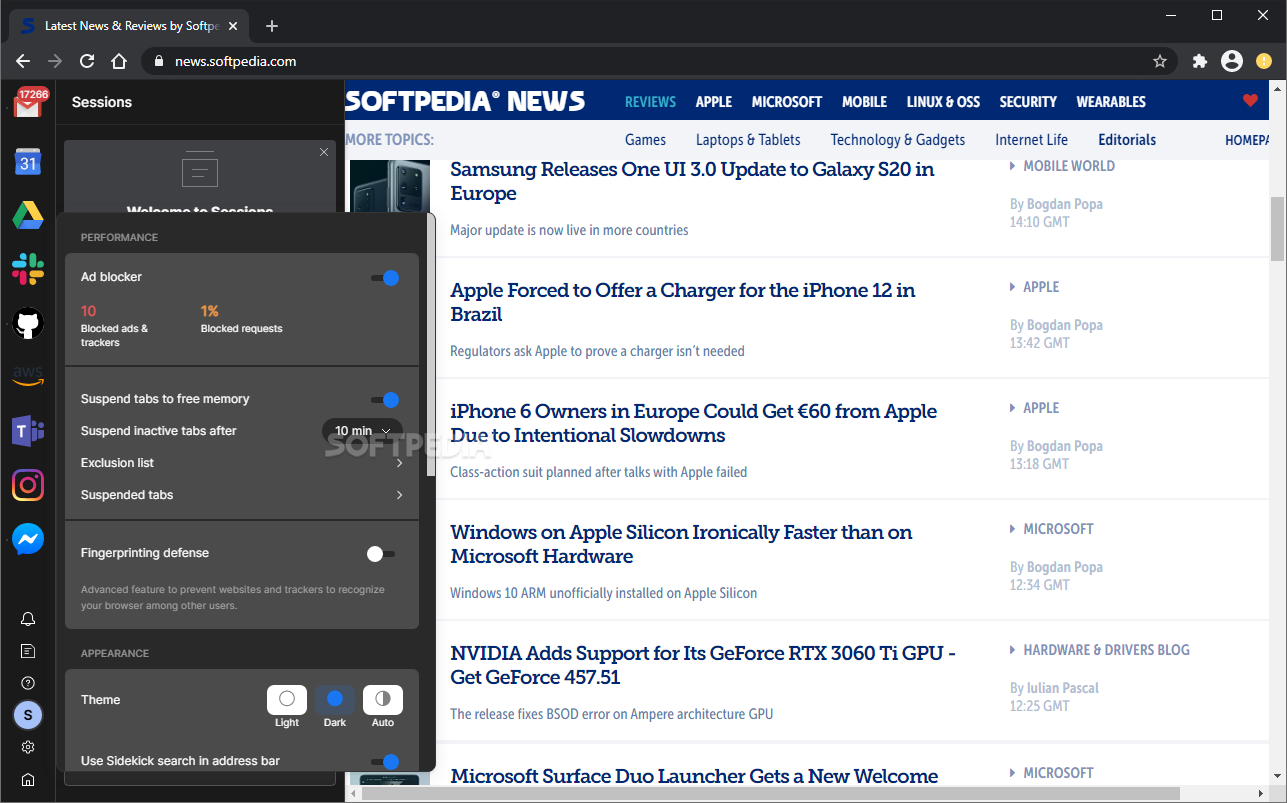Click the red heart icon on Softpedia
This screenshot has height=803, width=1287.
tap(1250, 100)
